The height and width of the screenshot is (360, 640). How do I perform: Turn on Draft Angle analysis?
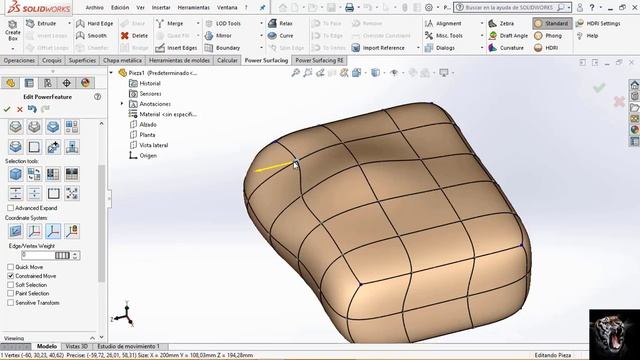coord(508,36)
